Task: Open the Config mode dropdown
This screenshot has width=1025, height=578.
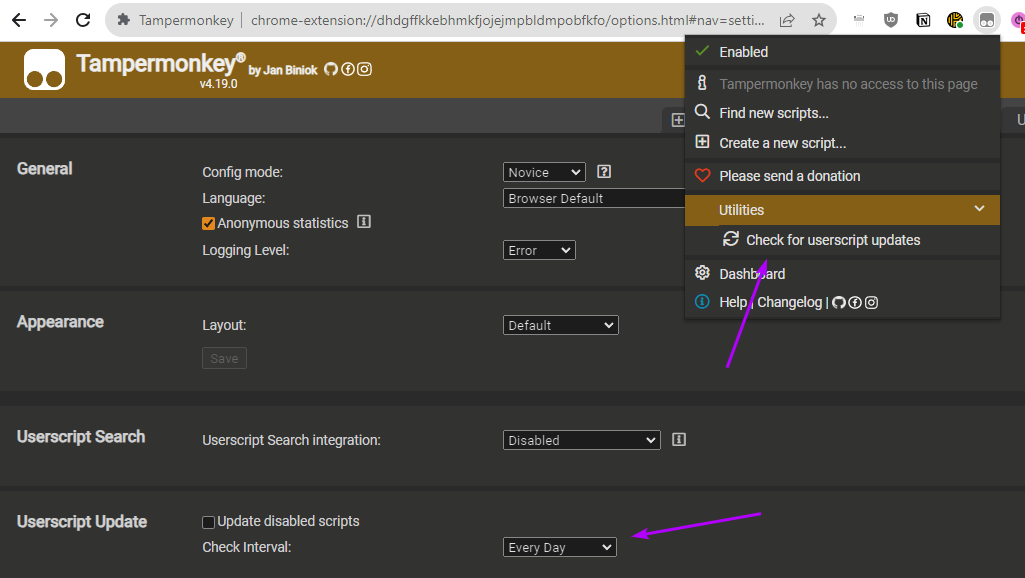Action: coord(544,172)
